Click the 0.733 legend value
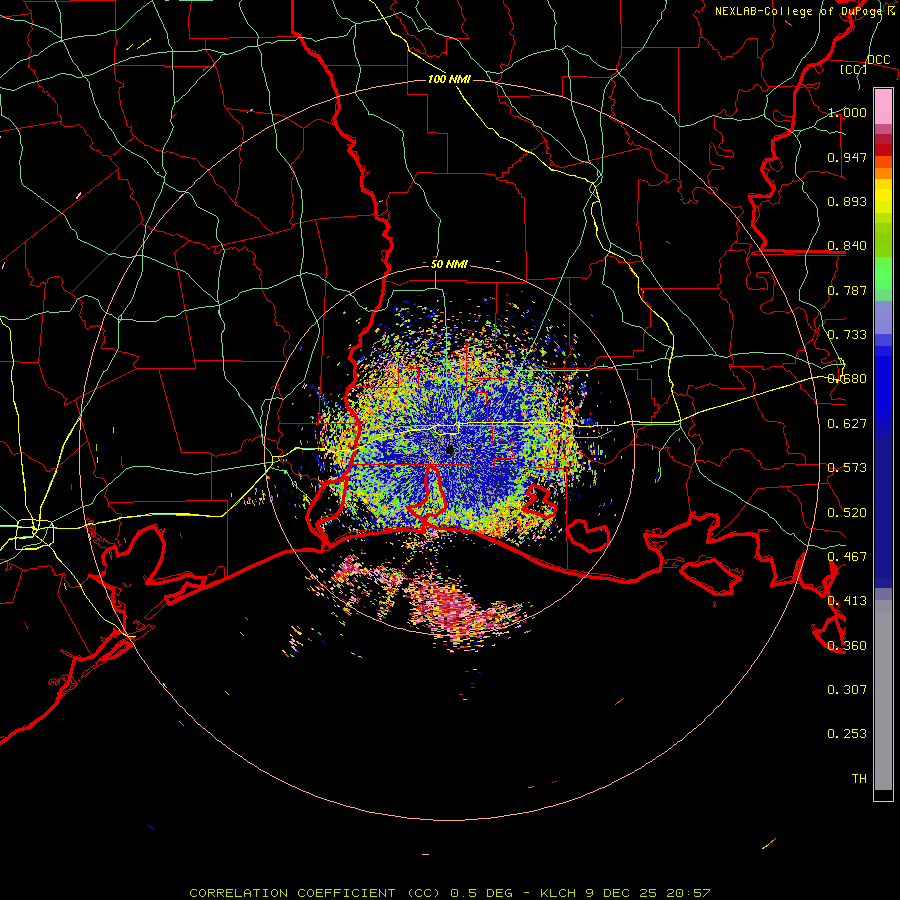The width and height of the screenshot is (900, 900). [847, 335]
